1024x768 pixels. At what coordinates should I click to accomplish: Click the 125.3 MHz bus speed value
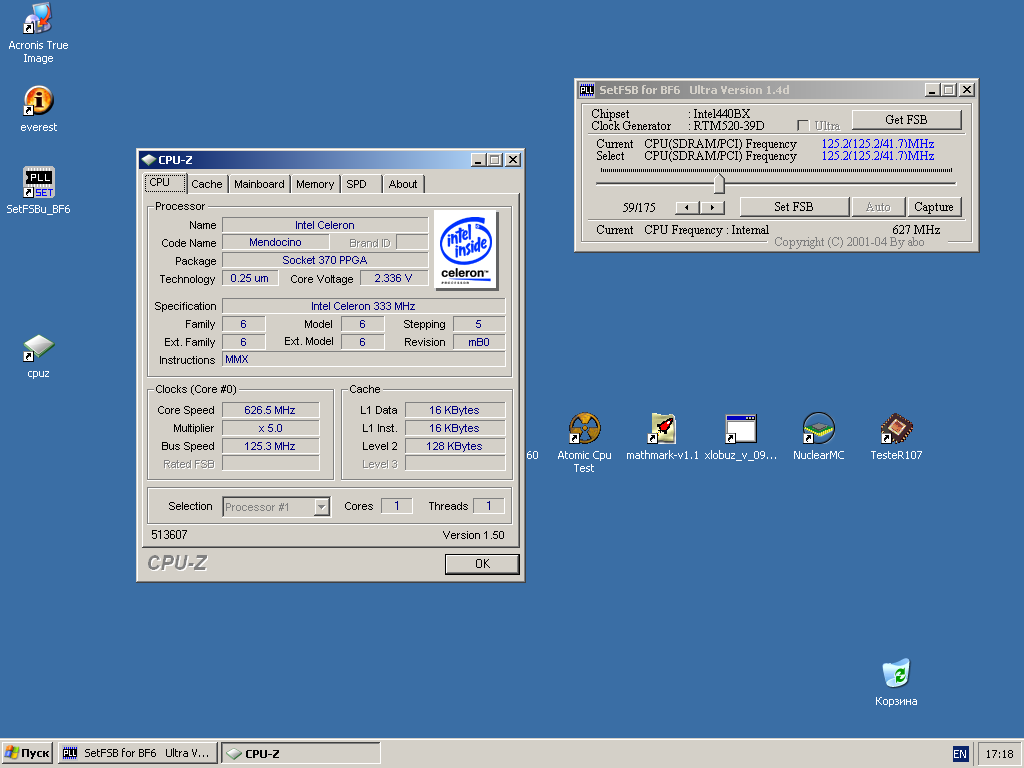click(270, 446)
